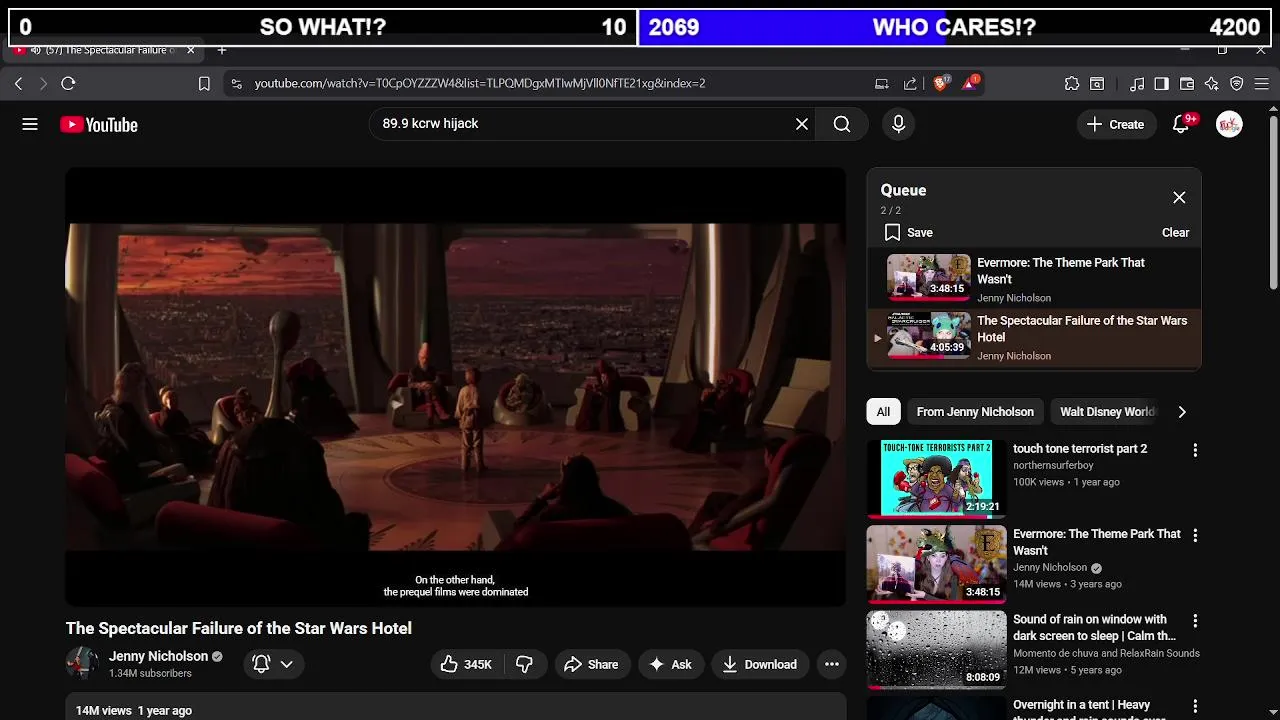
Task: Open options for suggested Evermore video
Action: (1195, 536)
